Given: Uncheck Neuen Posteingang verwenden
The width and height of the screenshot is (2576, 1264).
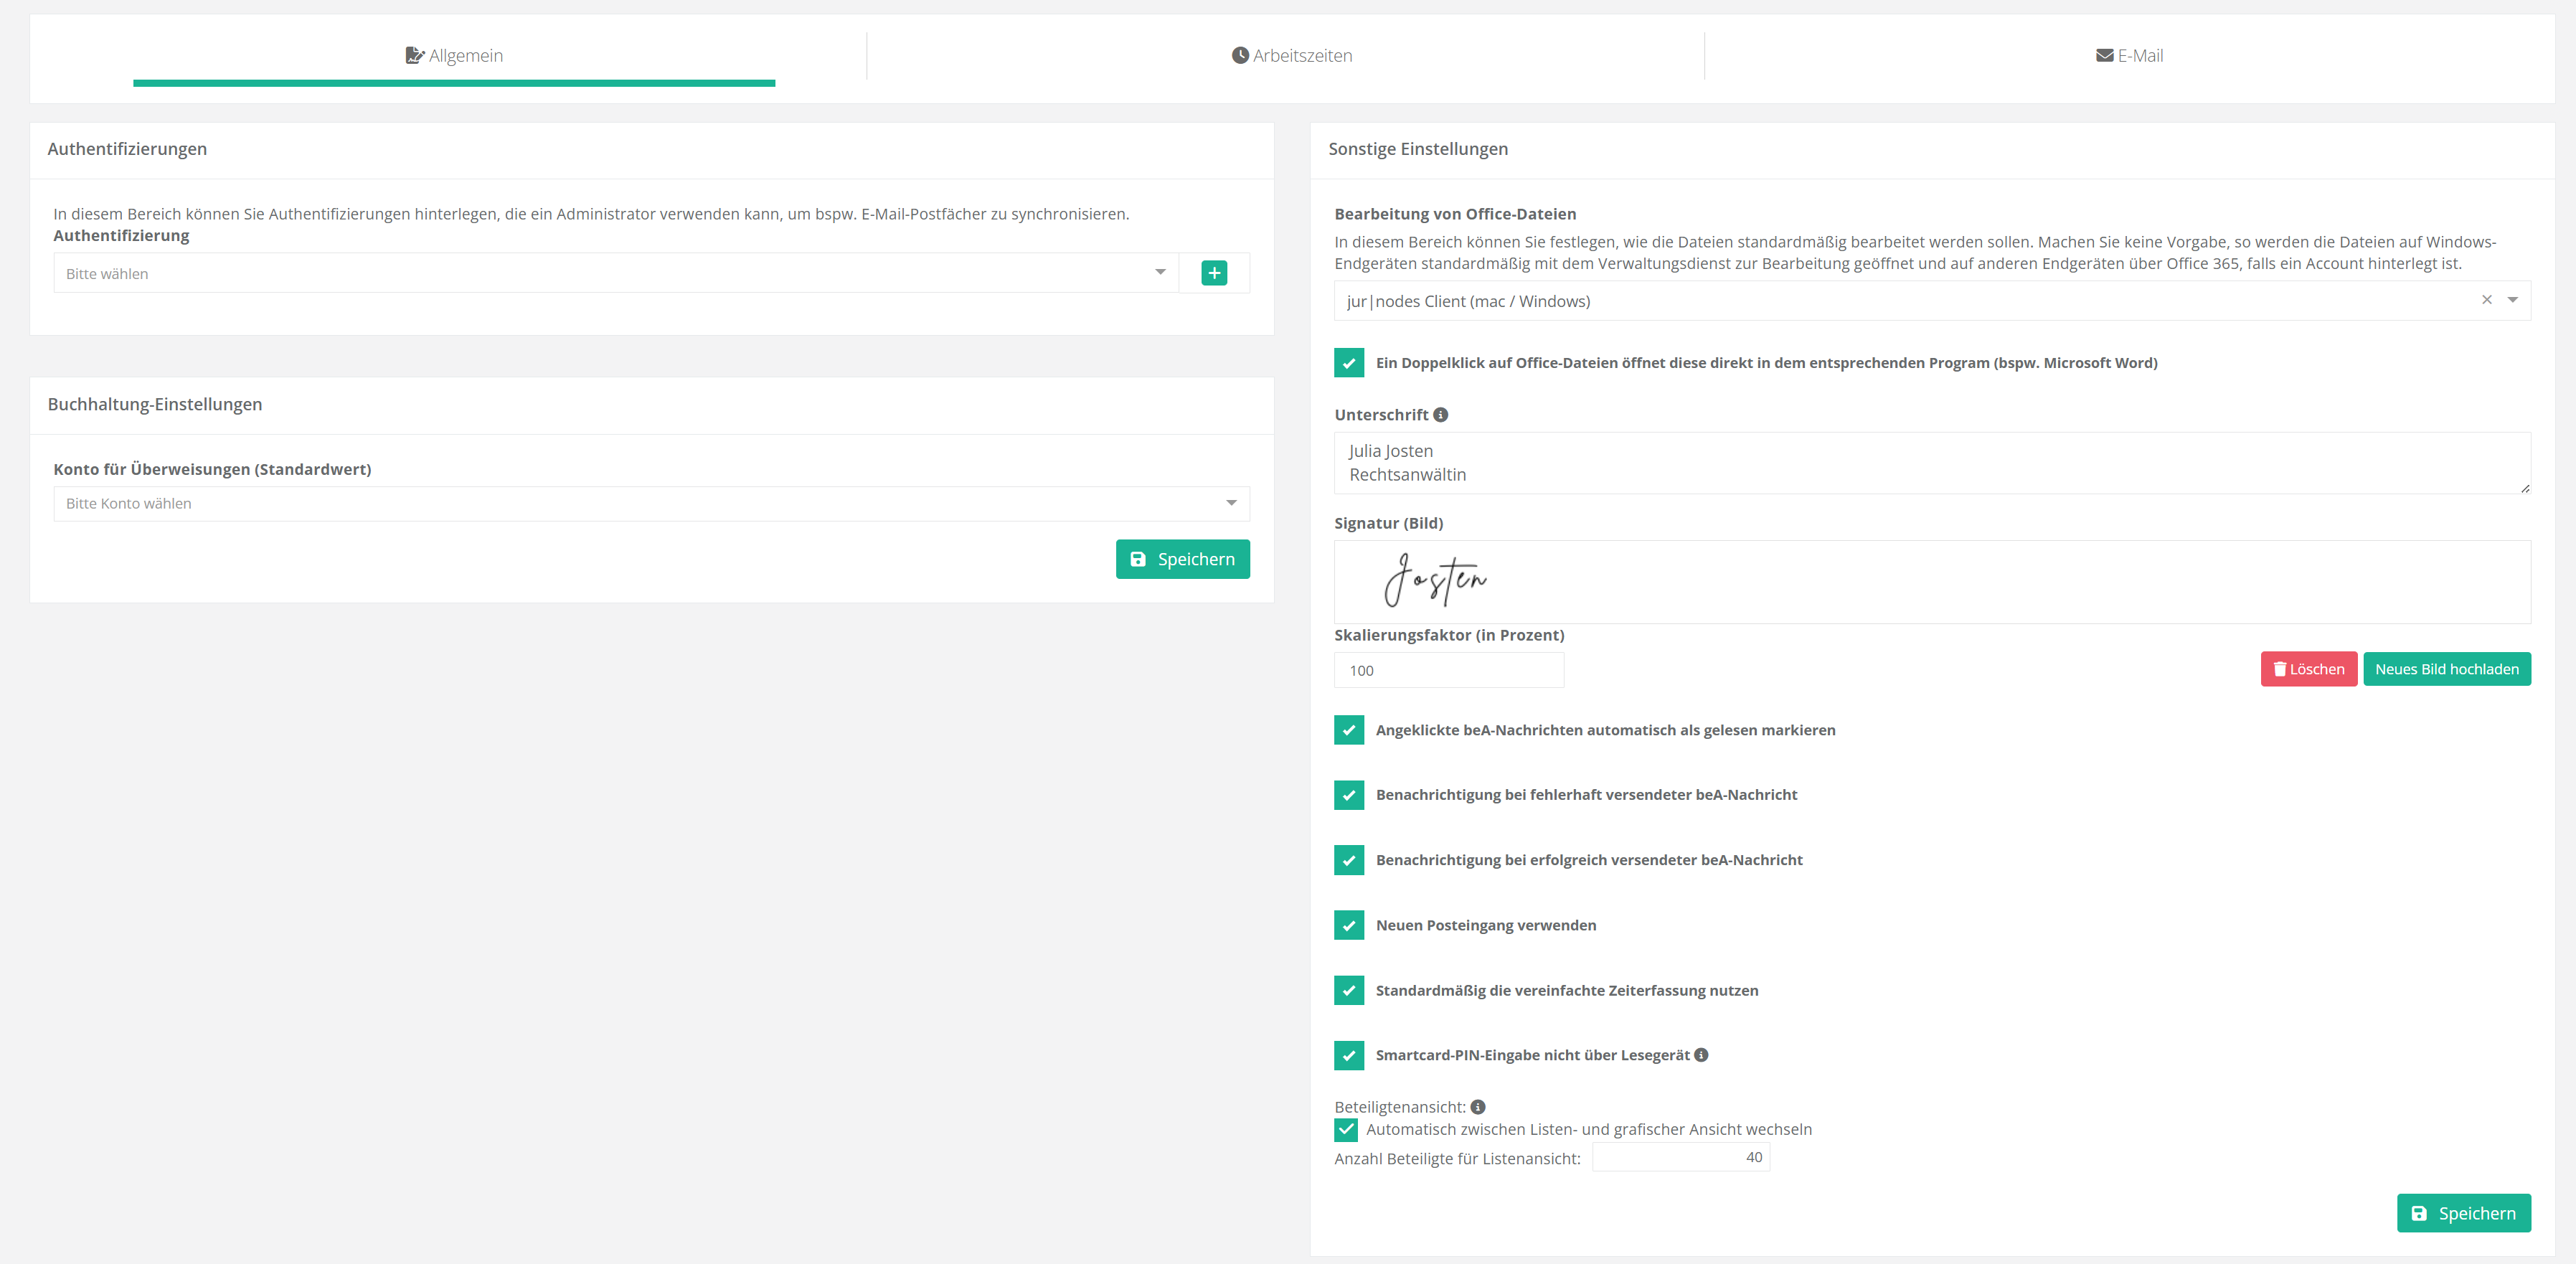Looking at the screenshot, I should tap(1349, 925).
